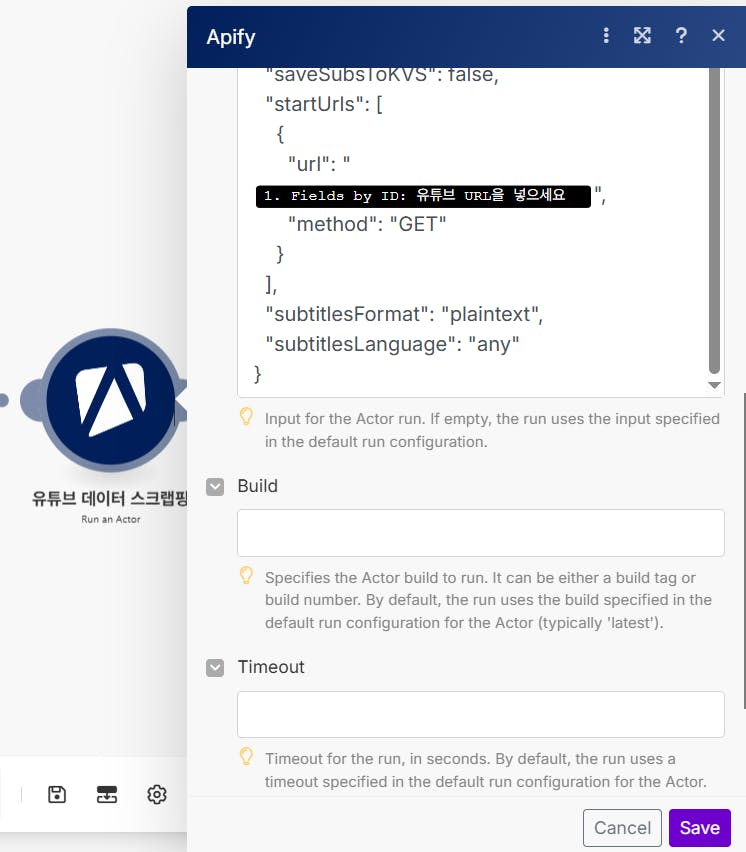The image size is (746, 852).
Task: Click the input JSON scrollbar down arrow
Action: click(714, 385)
